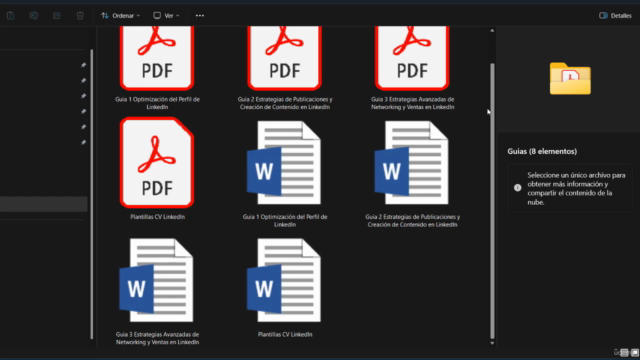Image resolution: width=640 pixels, height=360 pixels.
Task: Click the navigation pane vertical scrollbar
Action: 91,194
